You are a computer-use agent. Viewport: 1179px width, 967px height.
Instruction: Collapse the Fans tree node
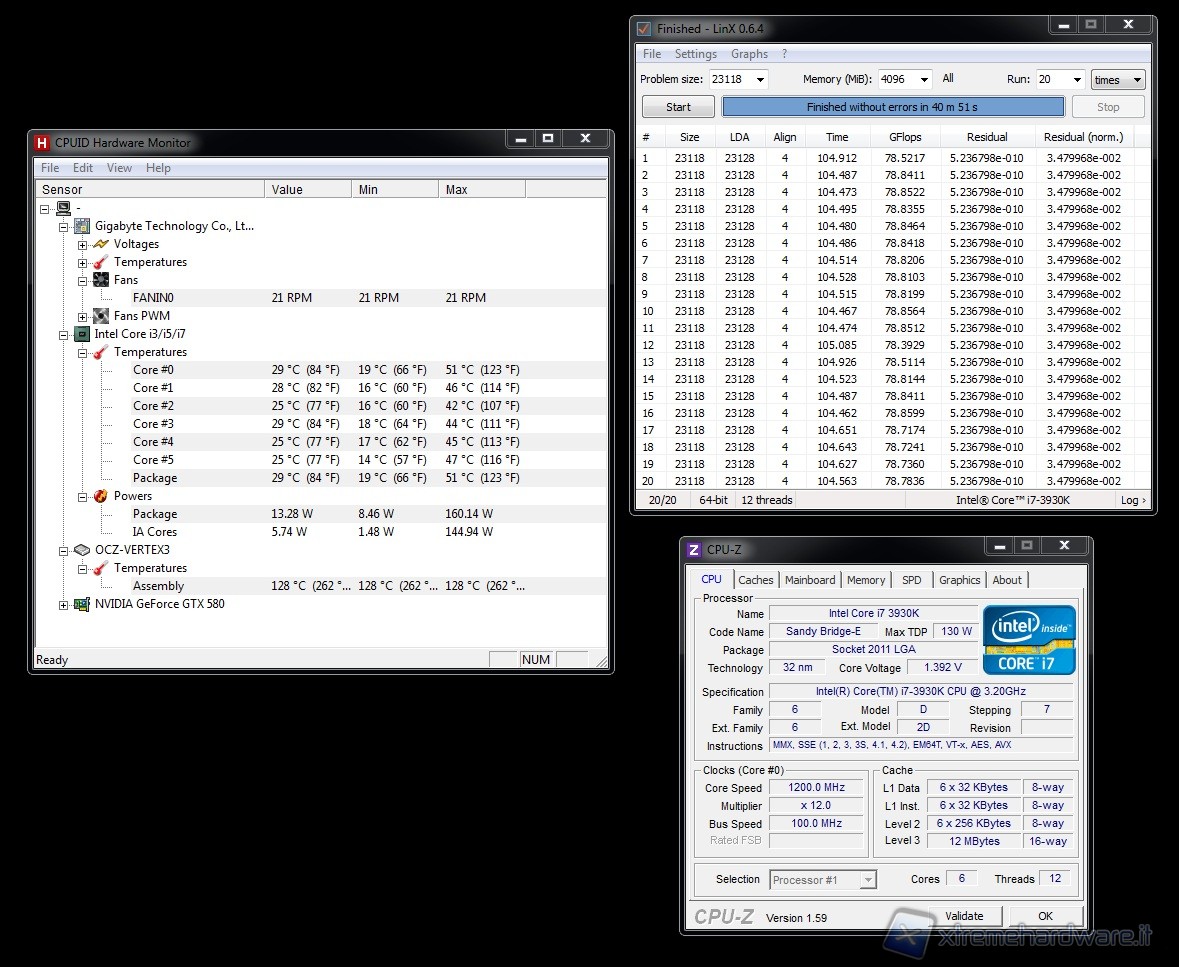pyautogui.click(x=83, y=280)
